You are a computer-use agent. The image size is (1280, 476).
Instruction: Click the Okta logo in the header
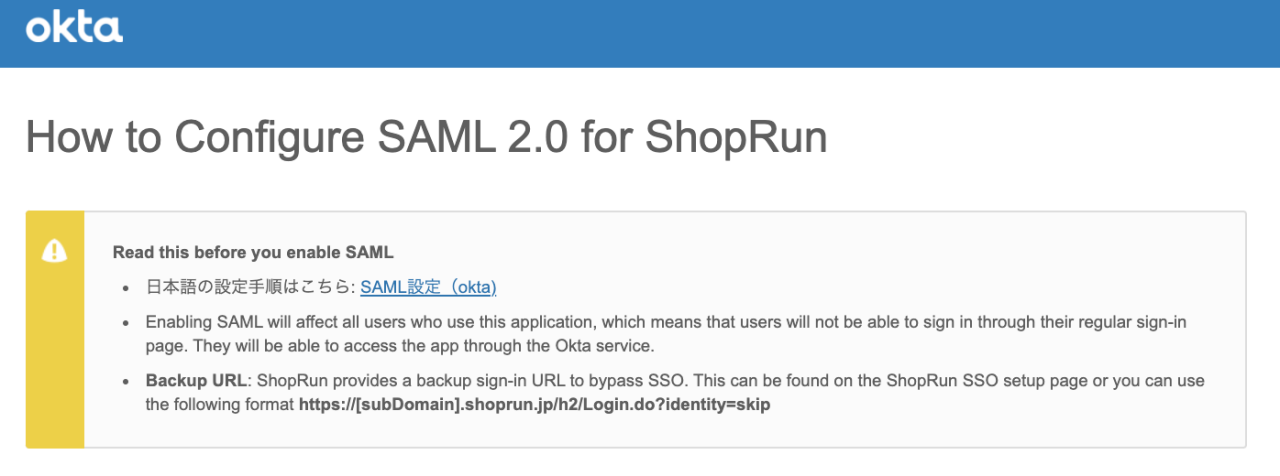pyautogui.click(x=74, y=28)
